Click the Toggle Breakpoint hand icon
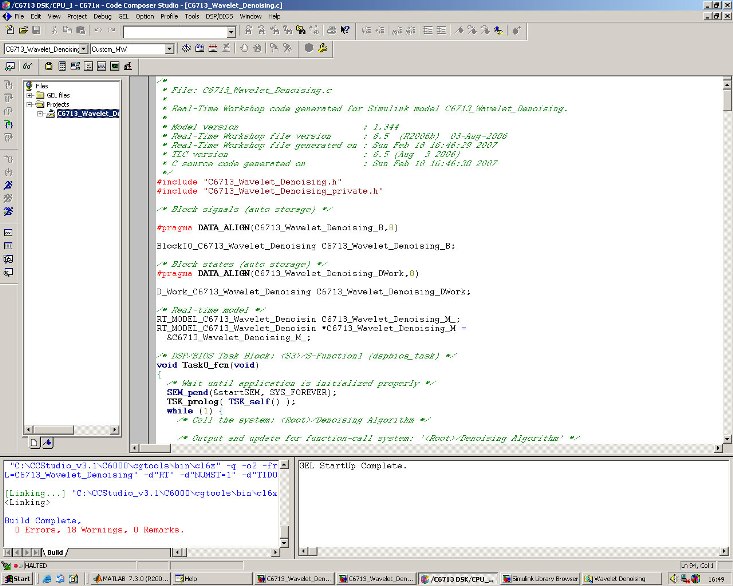 click(244, 48)
